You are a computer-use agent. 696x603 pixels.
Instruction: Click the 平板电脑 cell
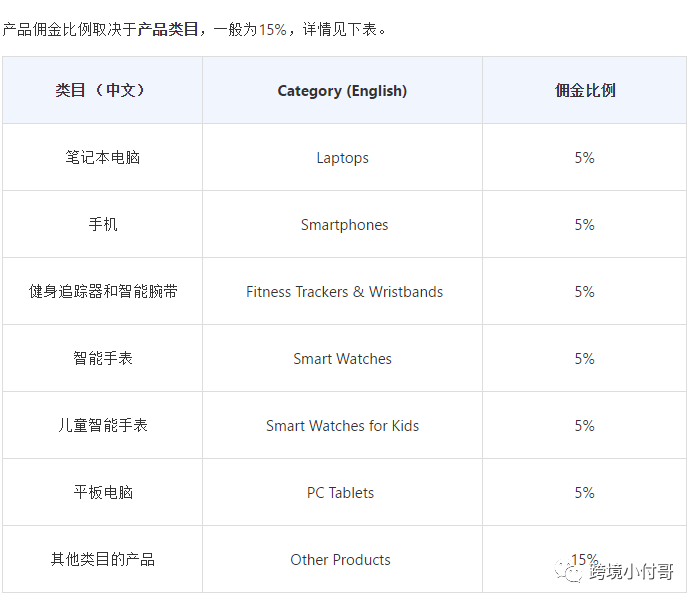click(103, 492)
